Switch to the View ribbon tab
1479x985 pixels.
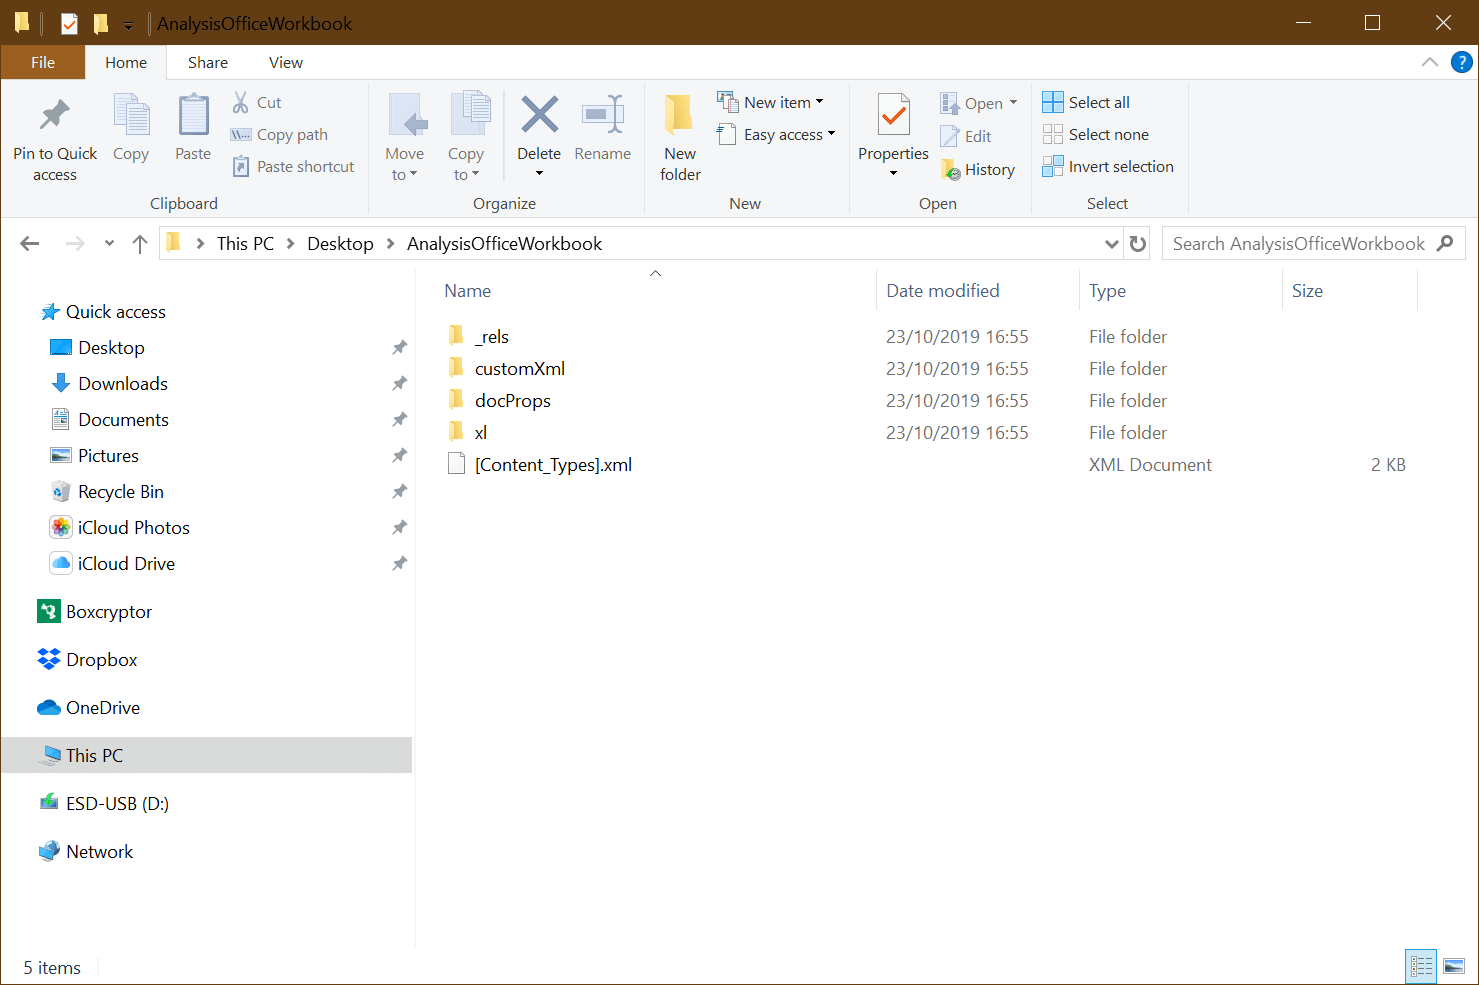[x=285, y=62]
